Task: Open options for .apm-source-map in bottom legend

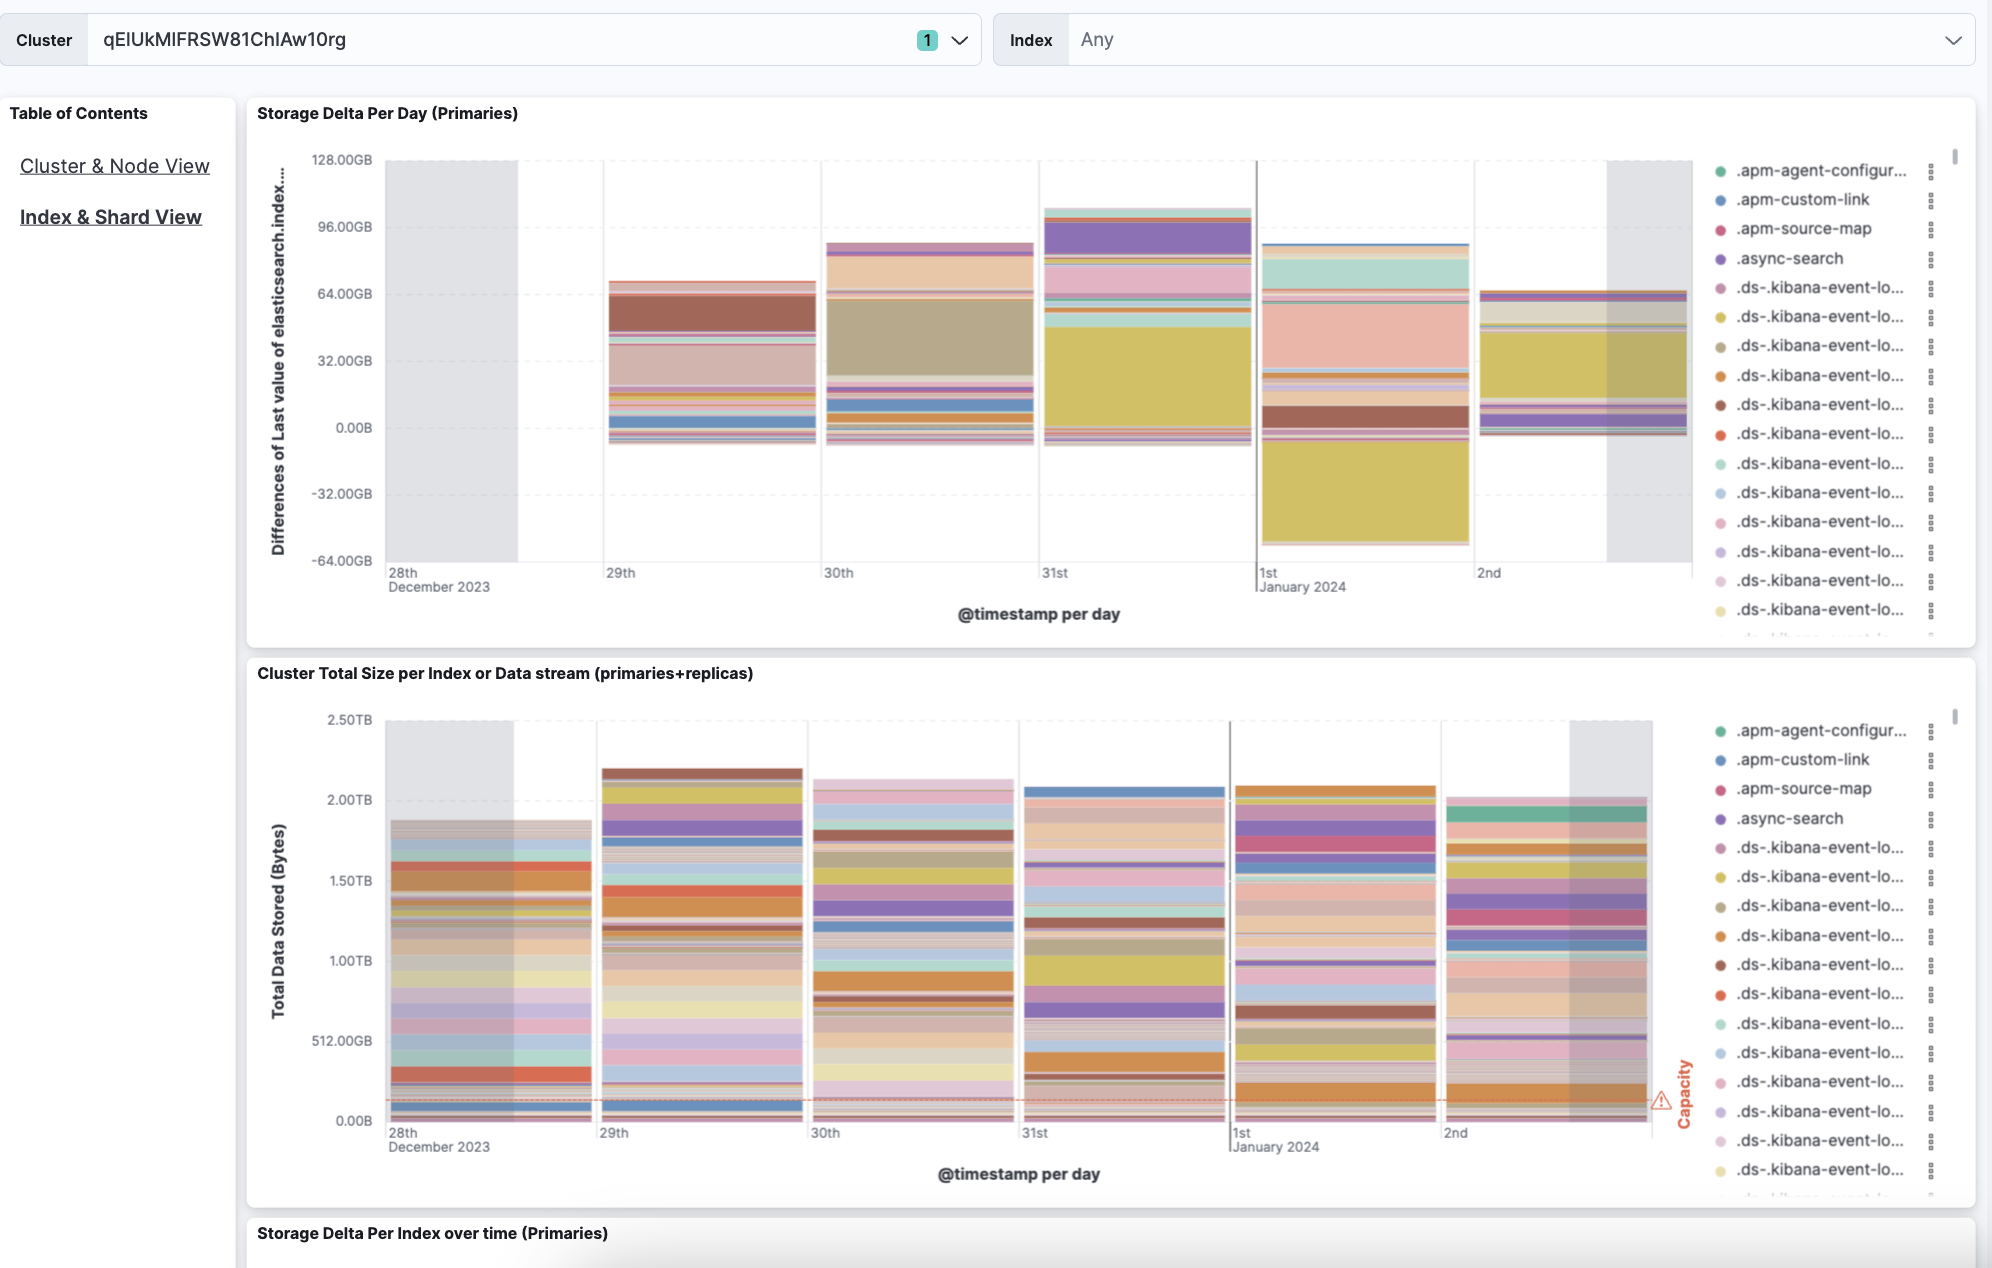Action: pos(1930,789)
